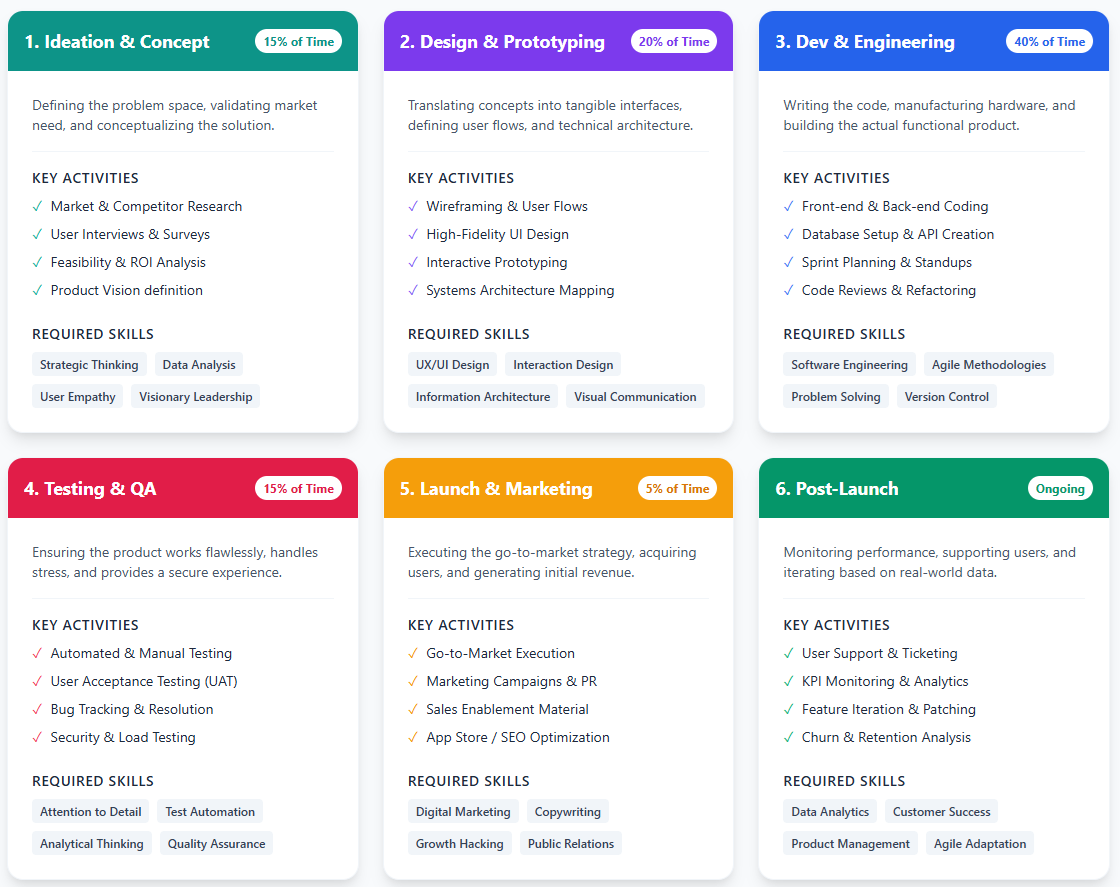Click the checkmark beside Database Setup & API Creation
This screenshot has height=887, width=1120.
[x=789, y=234]
